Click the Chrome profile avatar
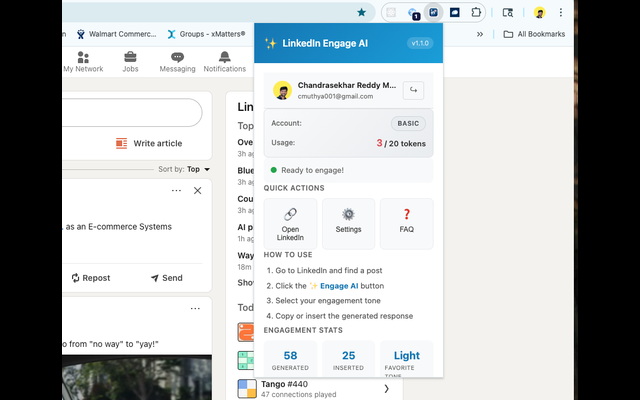Screen dimensions: 640x400 coord(540,13)
